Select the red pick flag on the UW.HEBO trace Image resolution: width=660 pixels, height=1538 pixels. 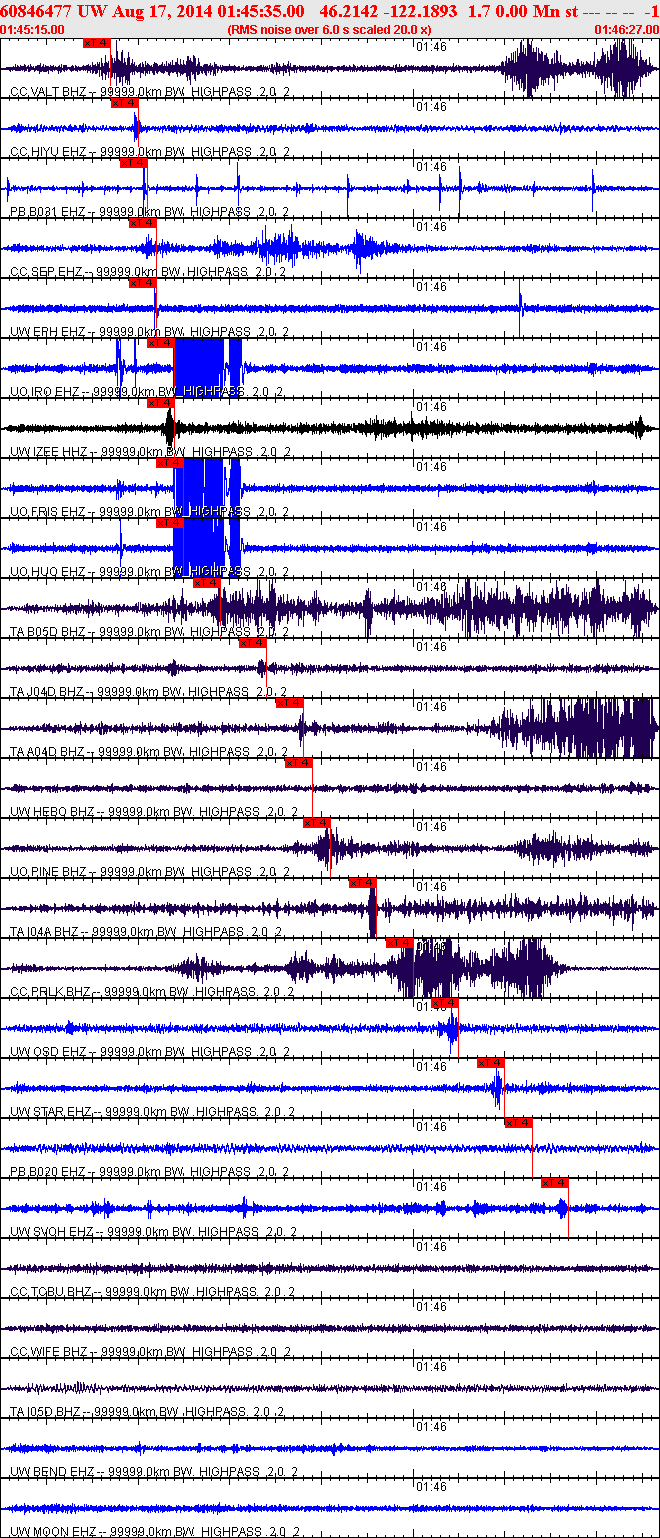pyautogui.click(x=298, y=763)
